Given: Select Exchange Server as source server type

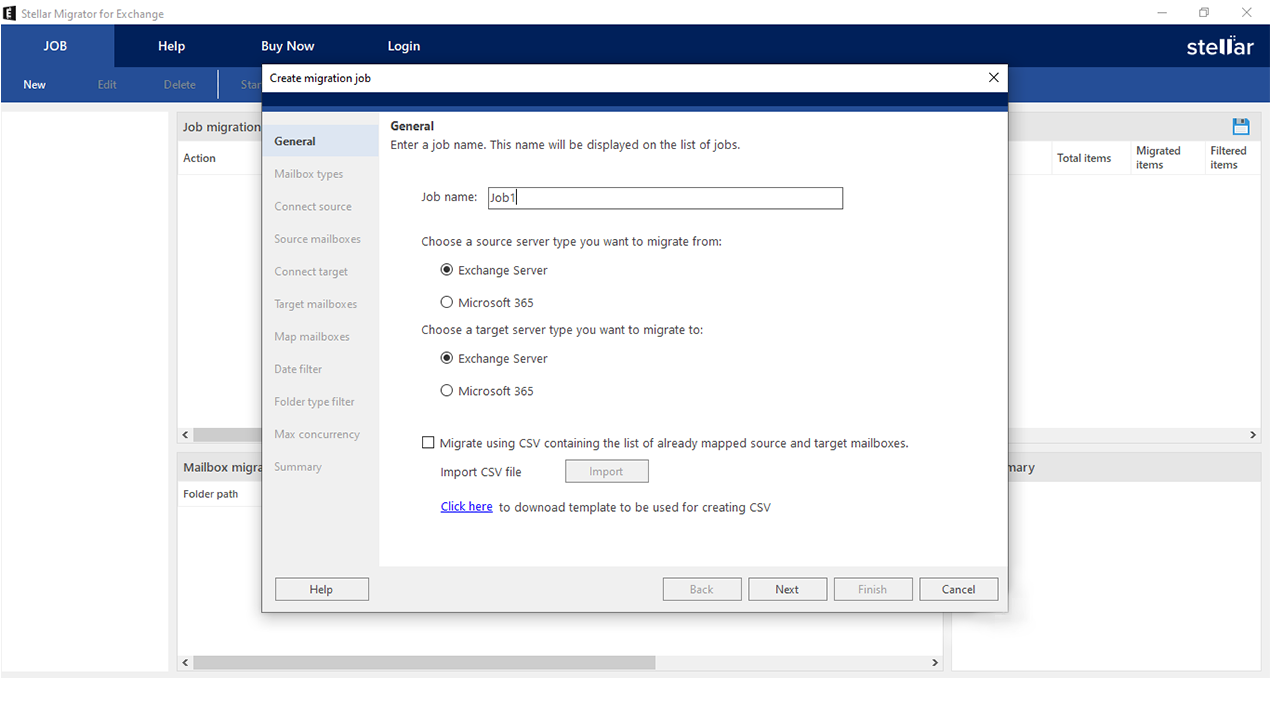Looking at the screenshot, I should point(447,270).
